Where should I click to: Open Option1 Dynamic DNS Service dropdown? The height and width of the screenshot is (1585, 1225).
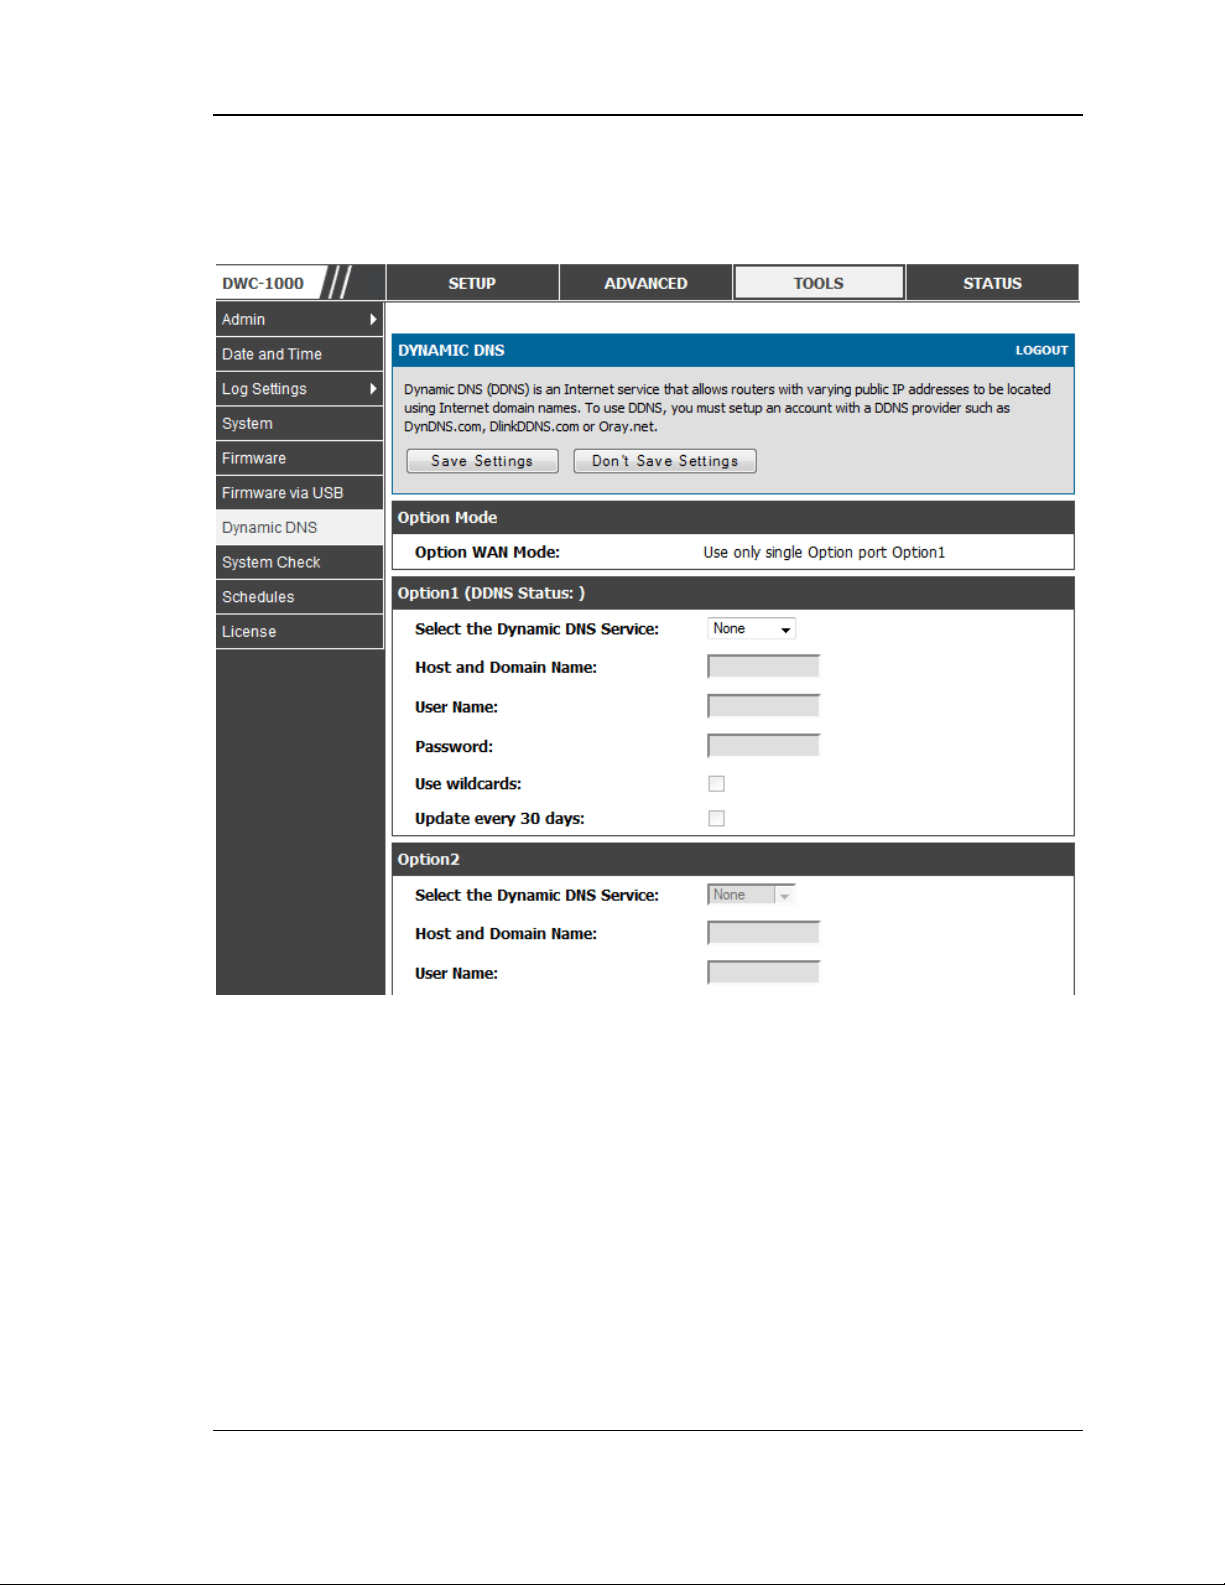click(x=751, y=629)
